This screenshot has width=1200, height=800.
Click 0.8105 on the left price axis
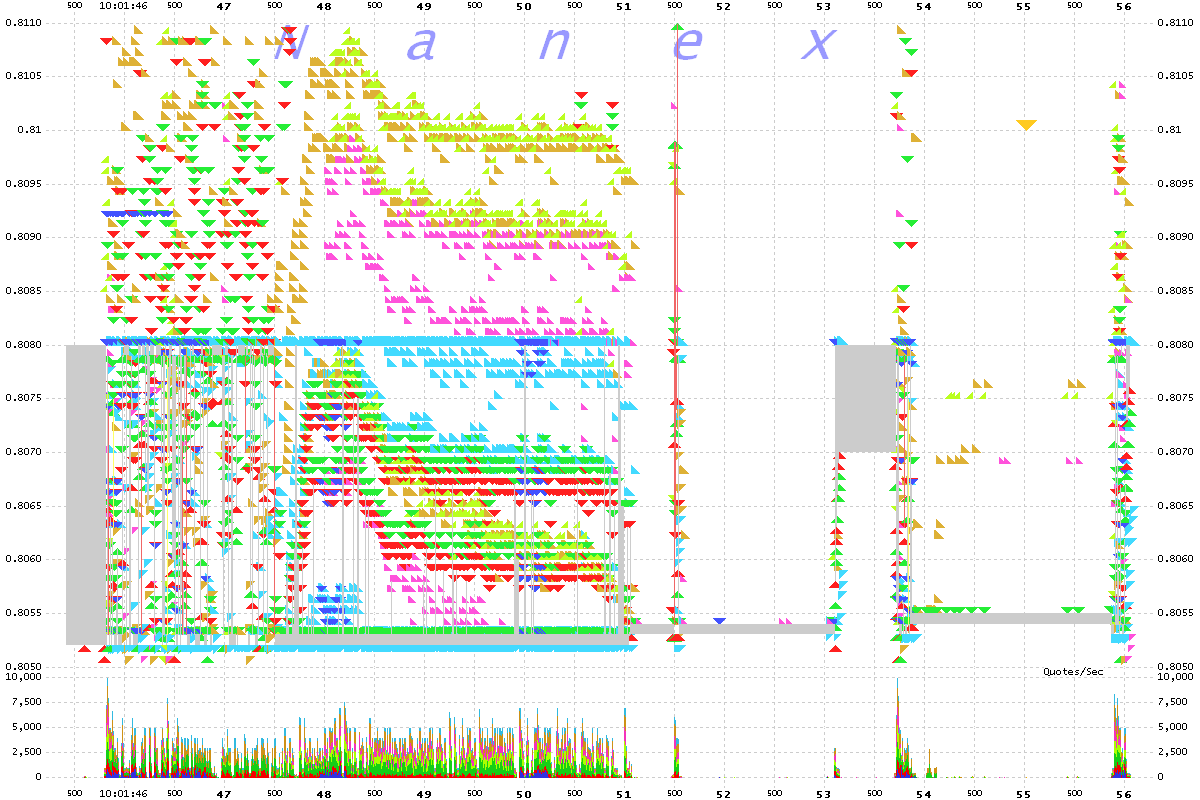[25, 76]
